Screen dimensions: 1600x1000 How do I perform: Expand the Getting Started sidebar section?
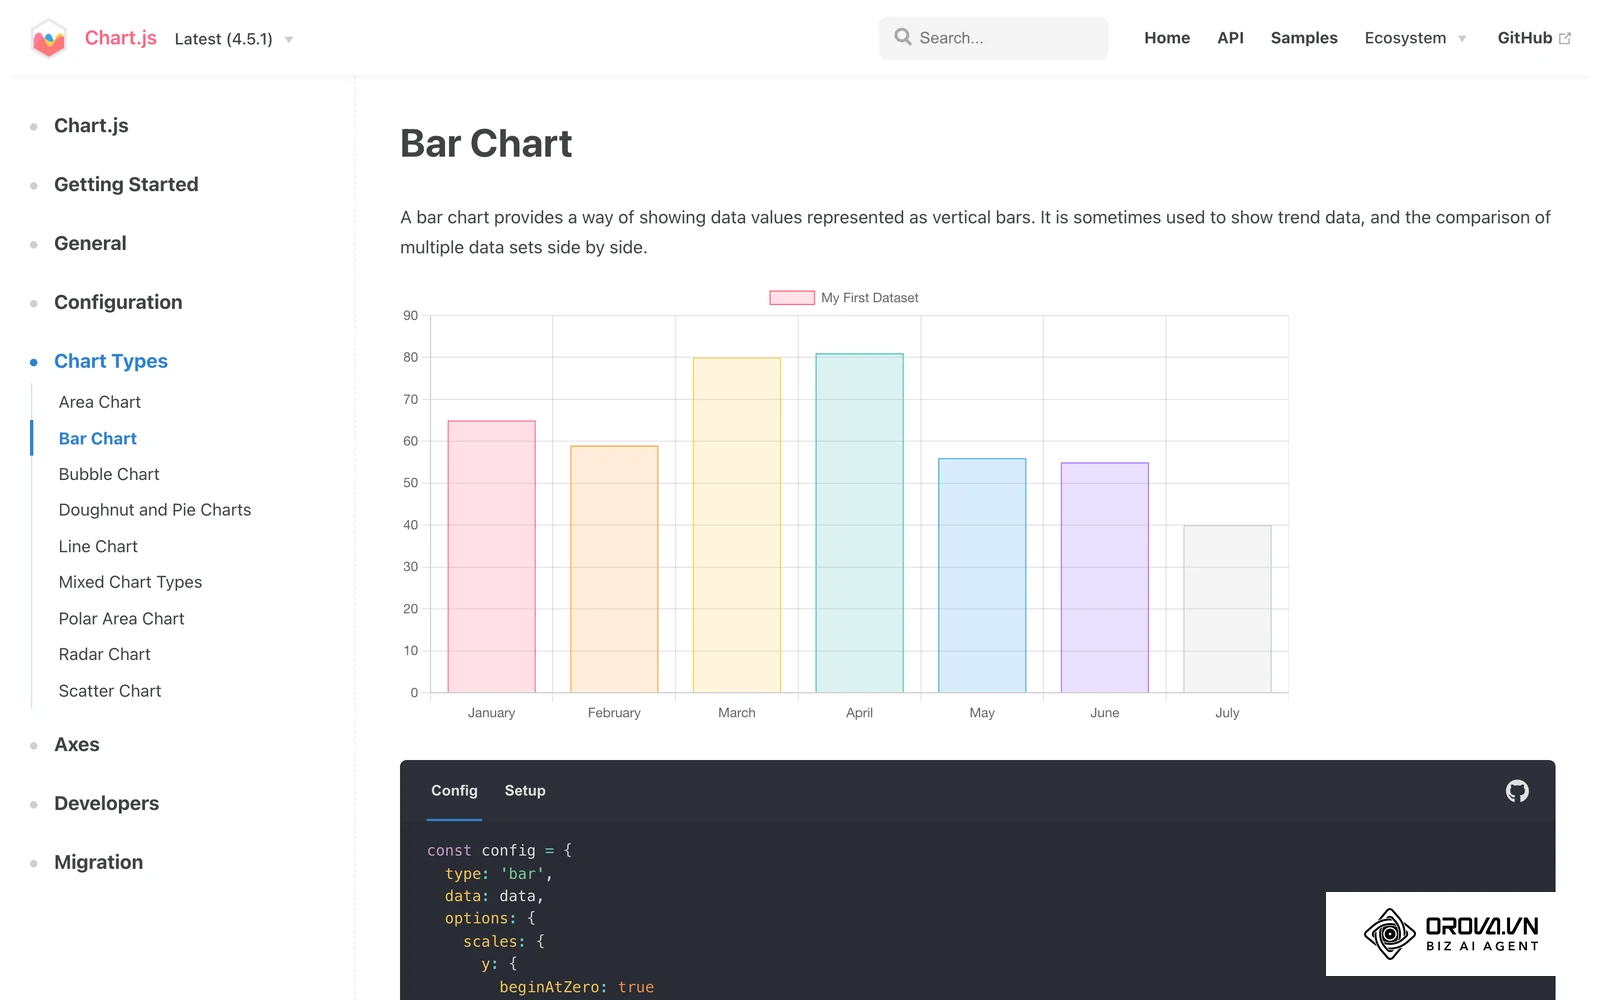126,184
